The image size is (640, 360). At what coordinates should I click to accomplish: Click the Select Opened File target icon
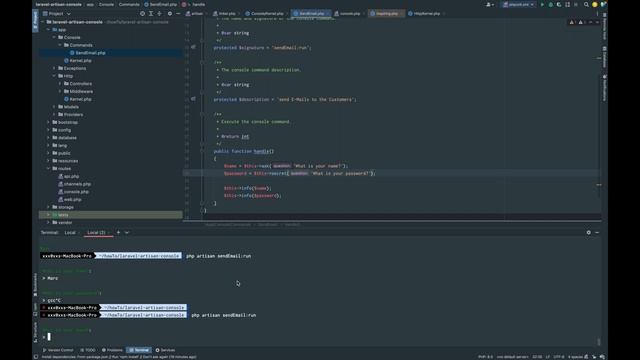click(142, 13)
